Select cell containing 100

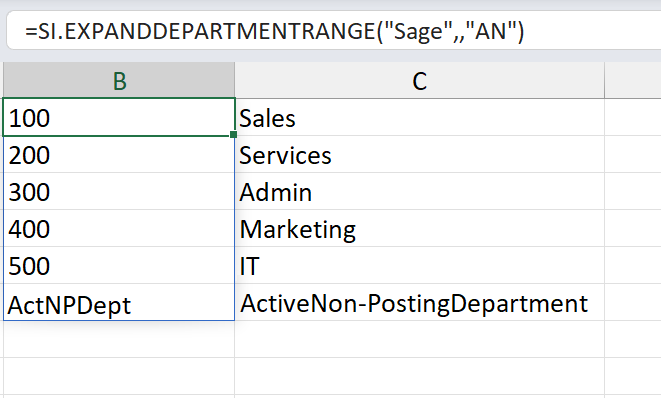[119, 117]
